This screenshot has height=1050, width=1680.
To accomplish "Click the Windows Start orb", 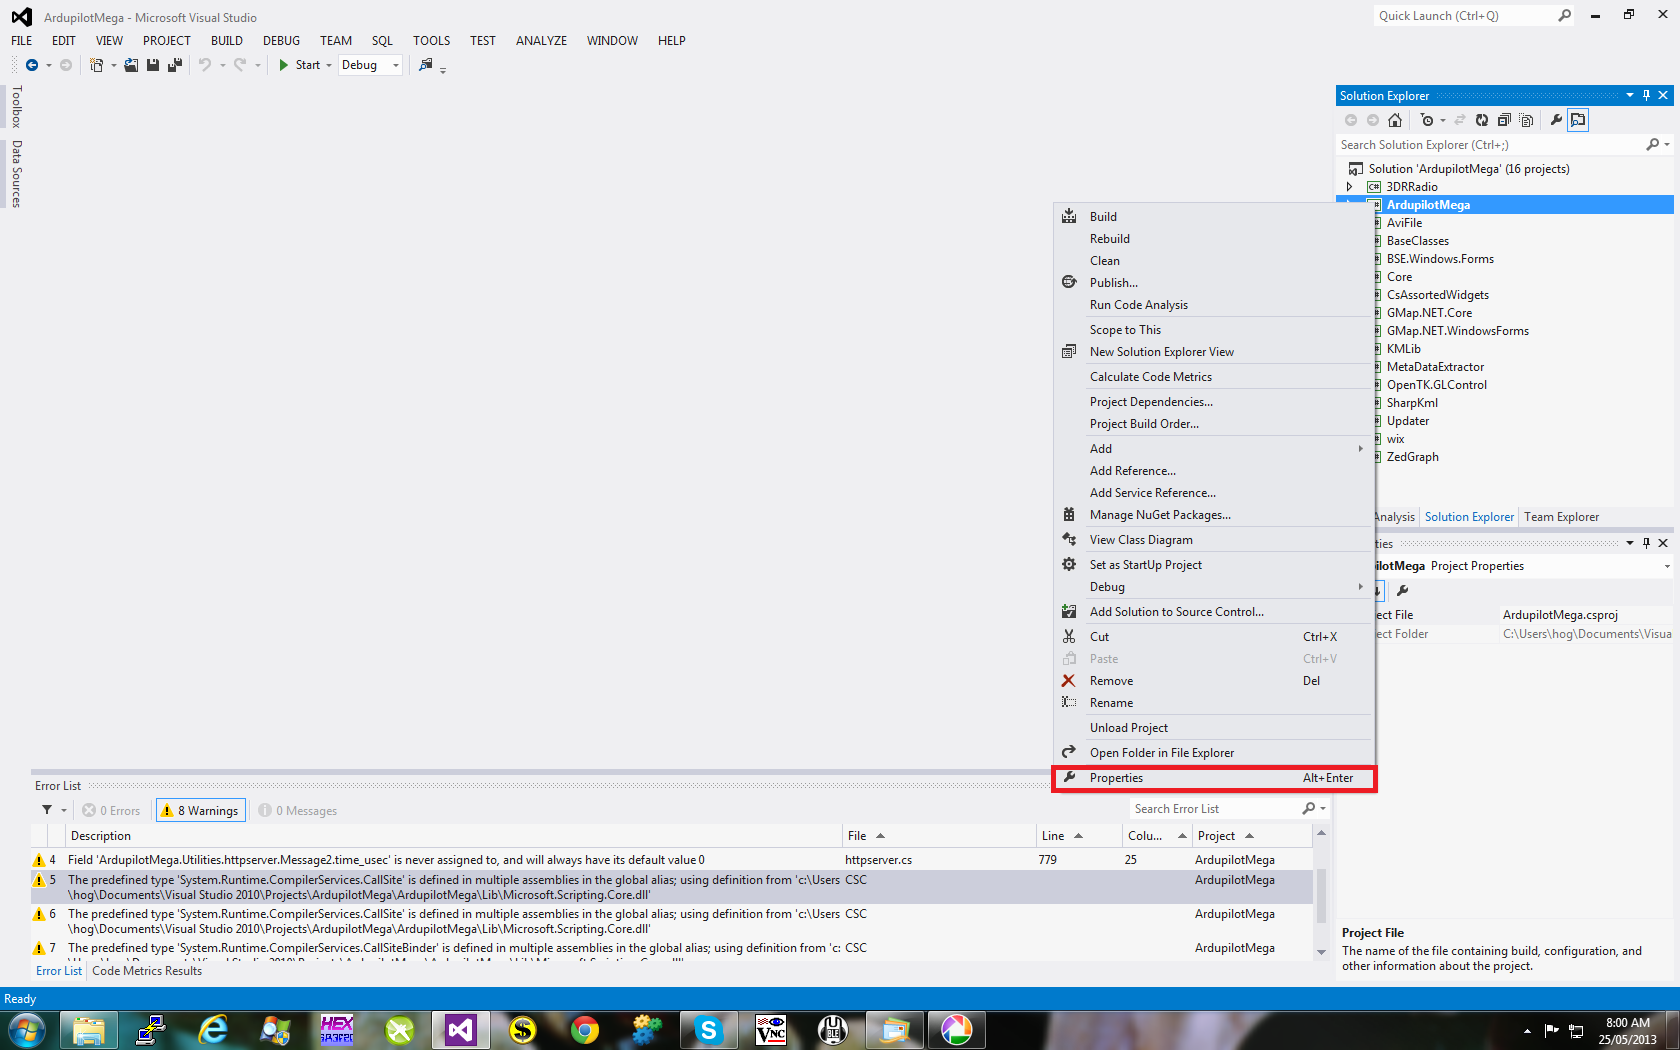I will click(x=26, y=1030).
